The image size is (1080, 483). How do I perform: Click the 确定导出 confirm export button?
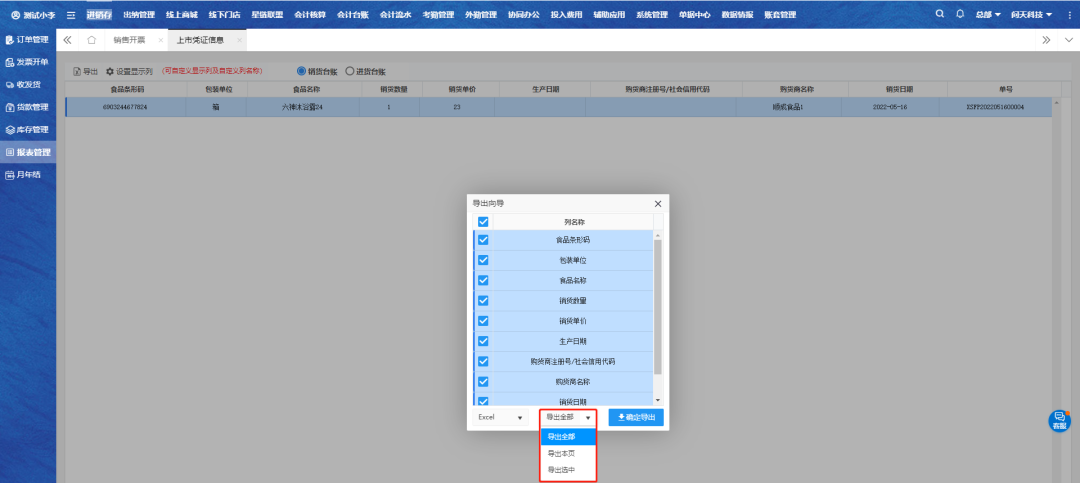click(636, 417)
